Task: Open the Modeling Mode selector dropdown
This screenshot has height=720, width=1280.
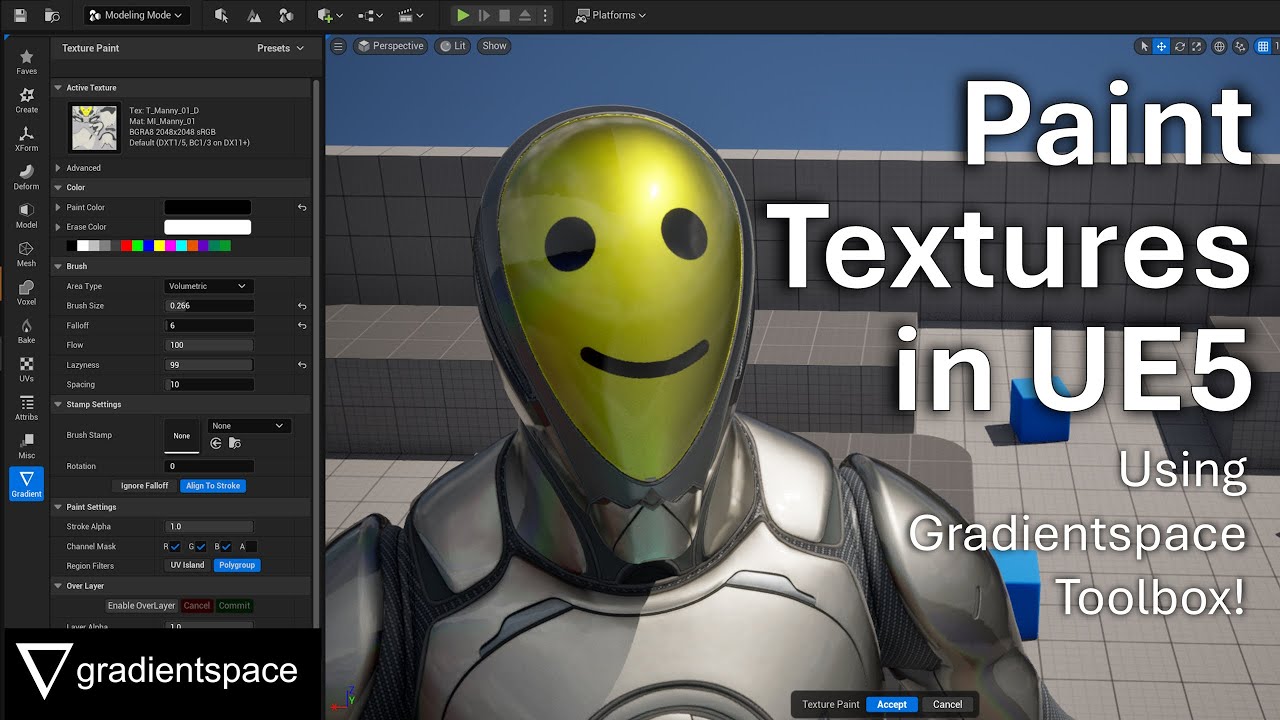Action: coord(136,15)
